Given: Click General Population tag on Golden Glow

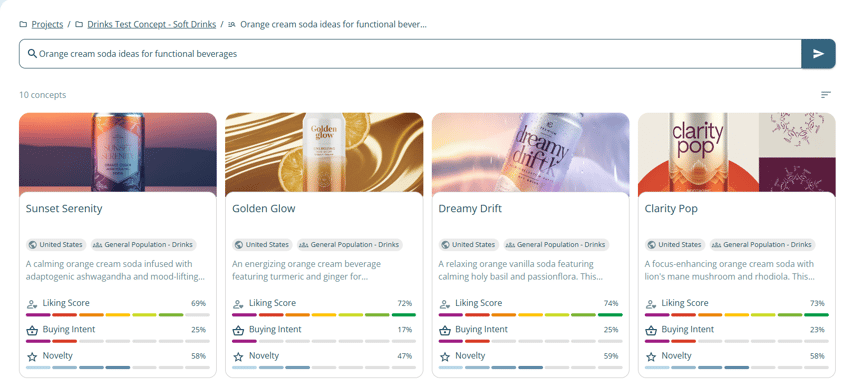Looking at the screenshot, I should point(350,245).
